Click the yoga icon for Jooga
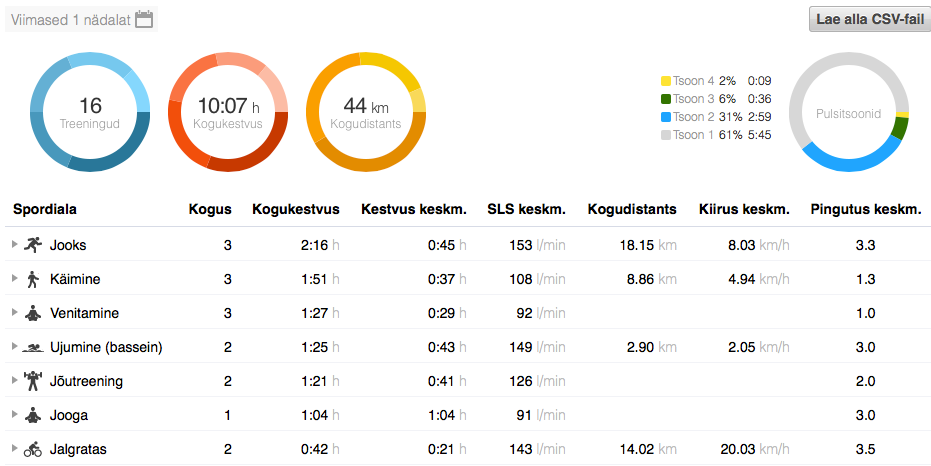 32,415
